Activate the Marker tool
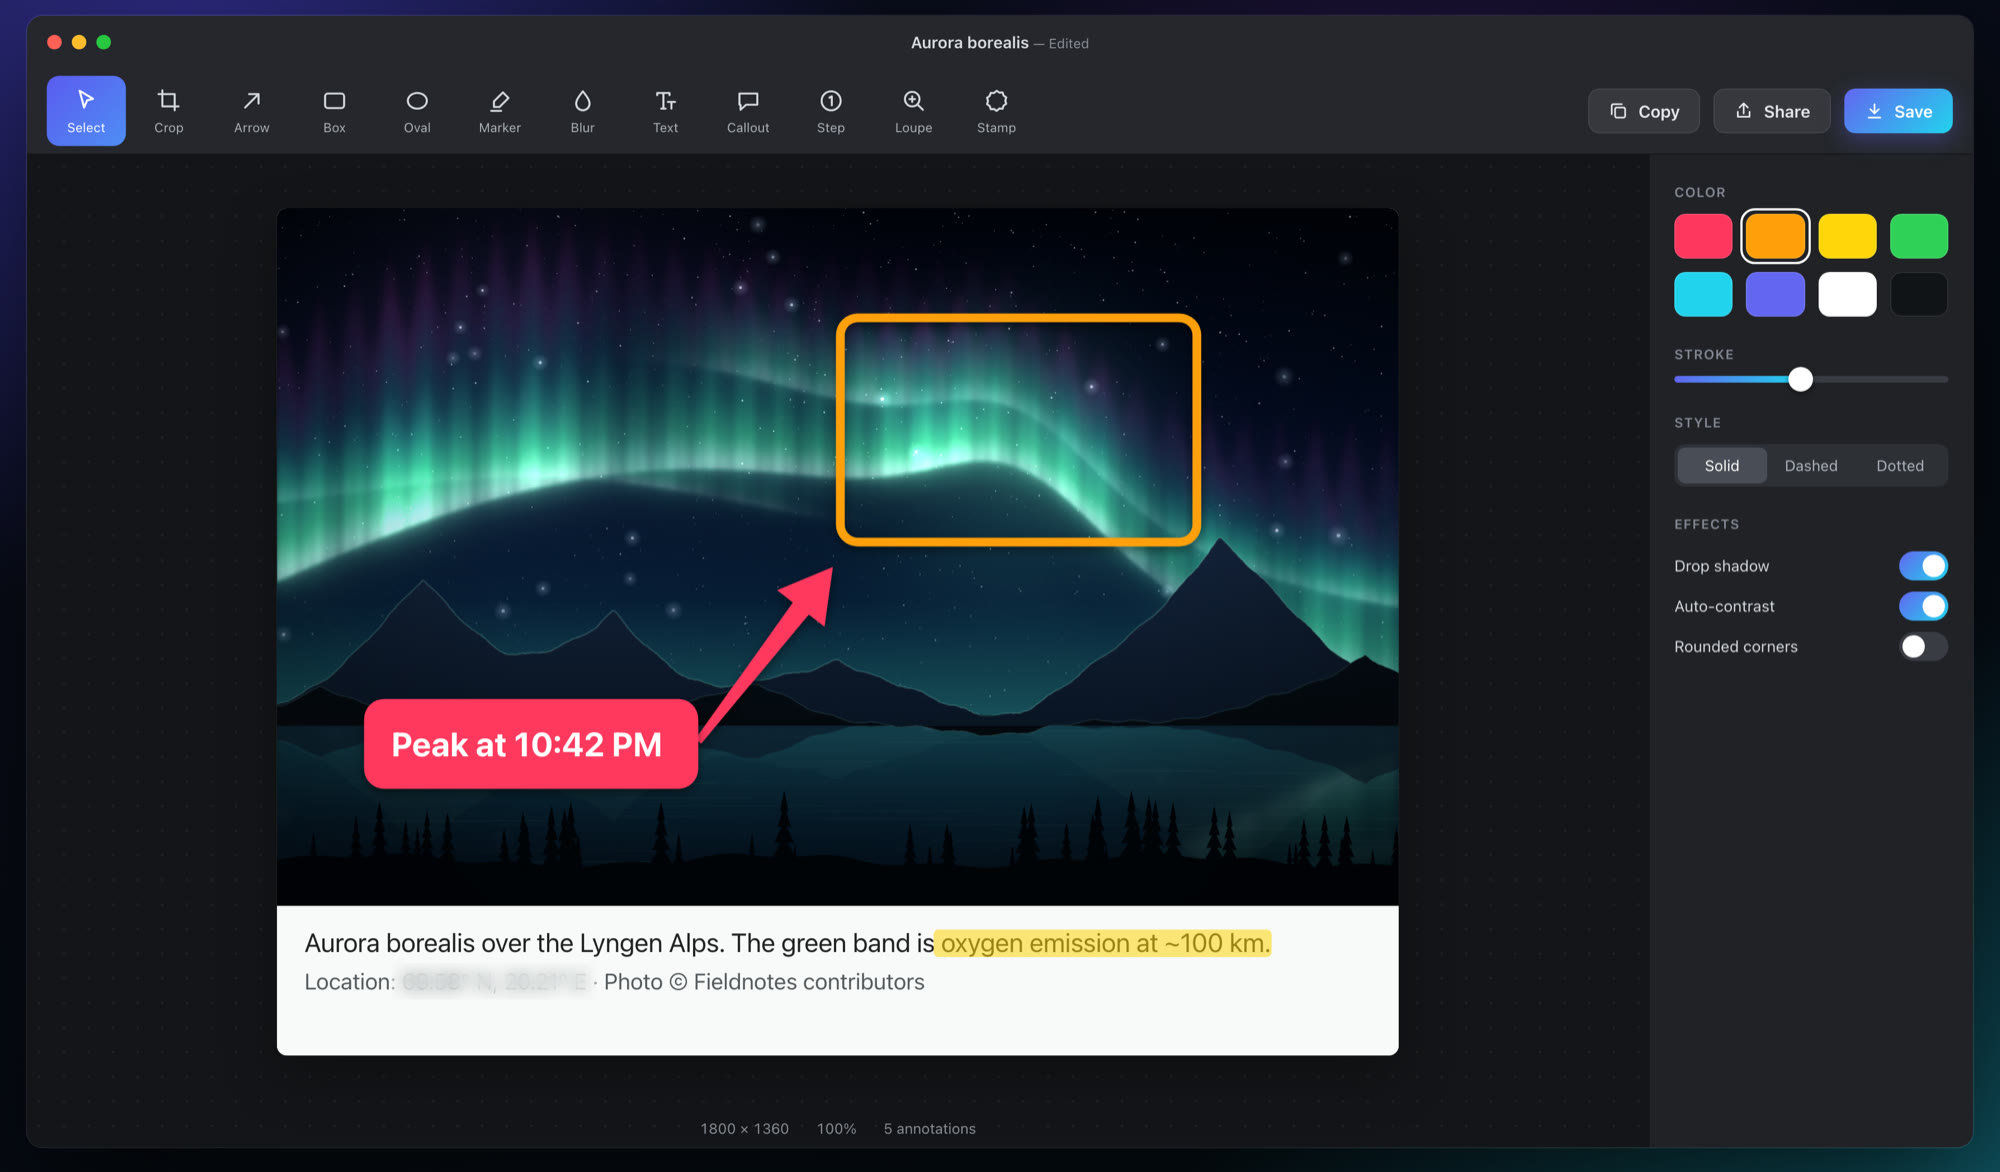Image resolution: width=2000 pixels, height=1172 pixels. click(500, 111)
